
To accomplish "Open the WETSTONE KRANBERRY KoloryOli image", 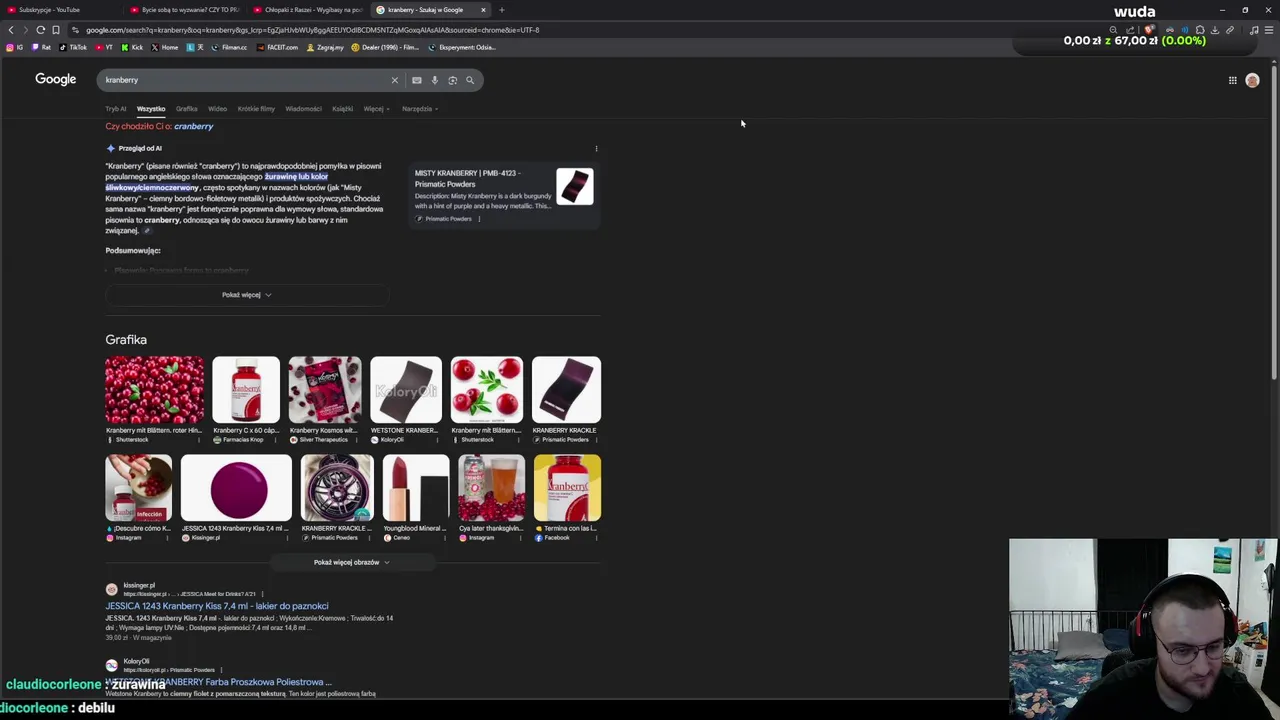I will pyautogui.click(x=405, y=390).
